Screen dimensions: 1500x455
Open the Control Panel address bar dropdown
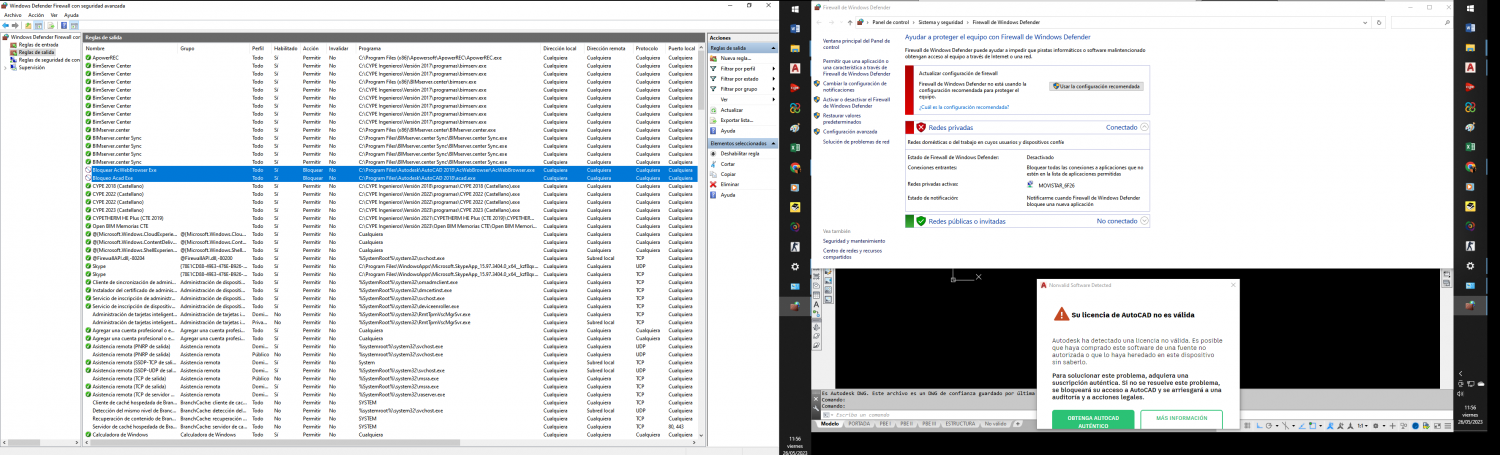tap(1365, 22)
